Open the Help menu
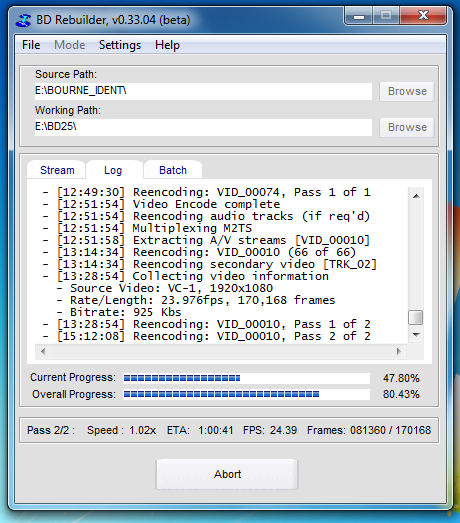 click(167, 45)
